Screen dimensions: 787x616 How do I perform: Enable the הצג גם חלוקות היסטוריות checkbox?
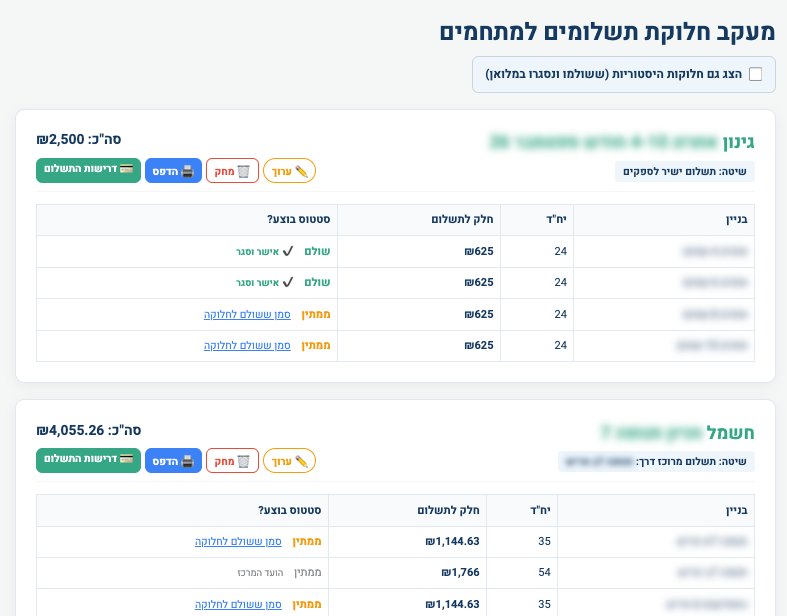[755, 74]
